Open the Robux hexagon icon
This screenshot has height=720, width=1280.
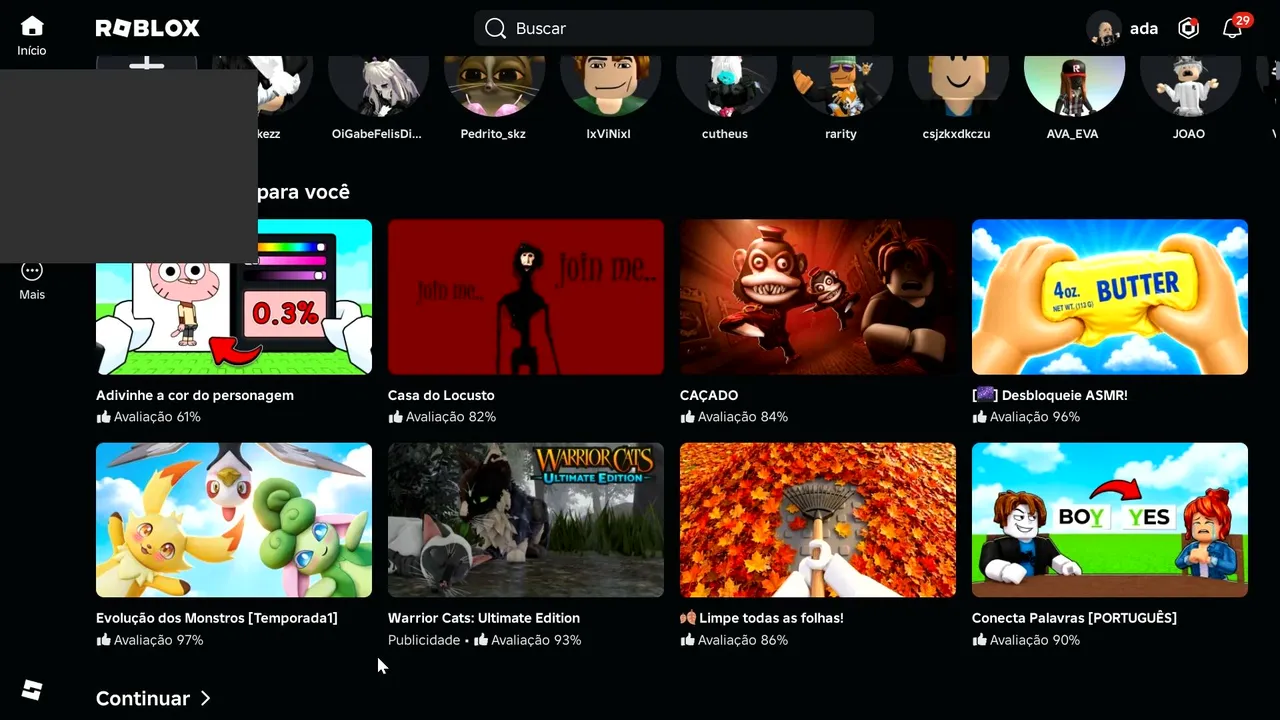point(1188,28)
